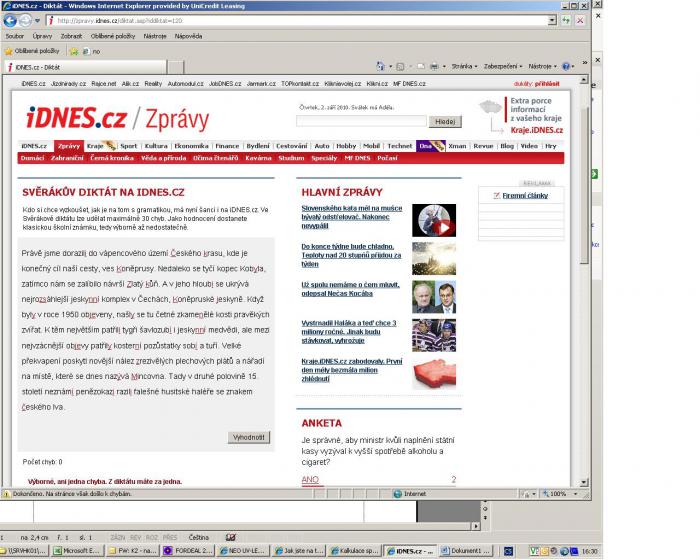
Task: Play video thumbnail of first news story
Action: (434, 220)
